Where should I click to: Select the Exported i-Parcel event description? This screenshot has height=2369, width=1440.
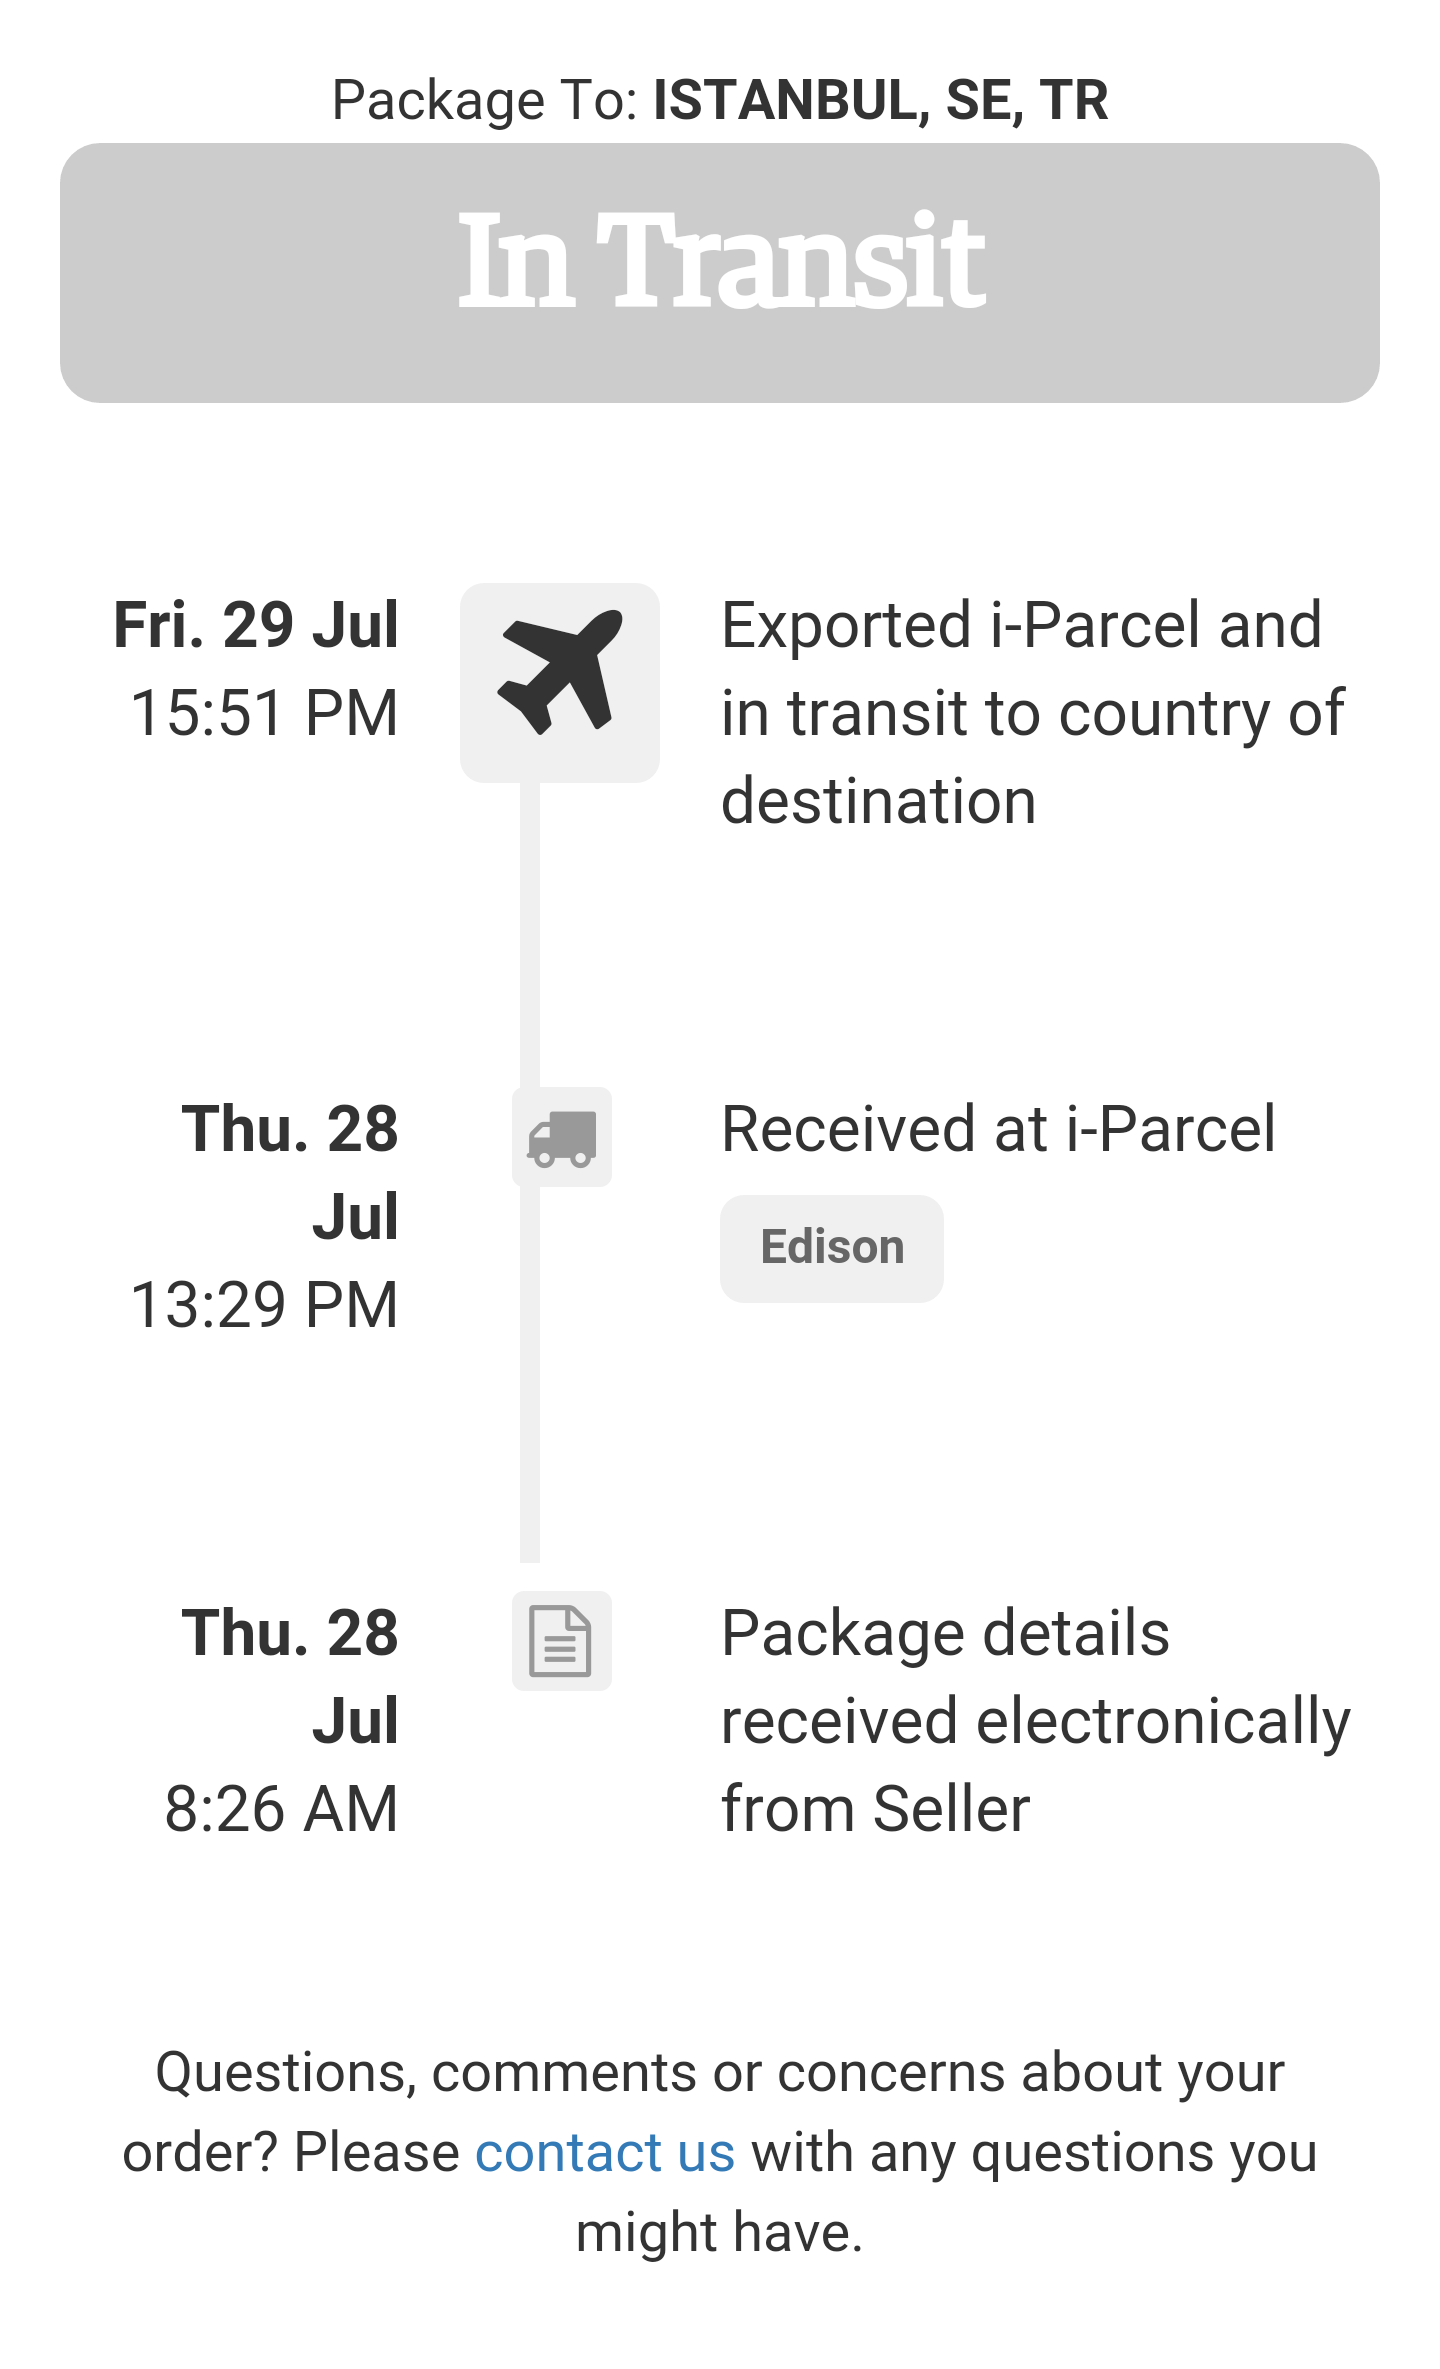click(x=1034, y=713)
